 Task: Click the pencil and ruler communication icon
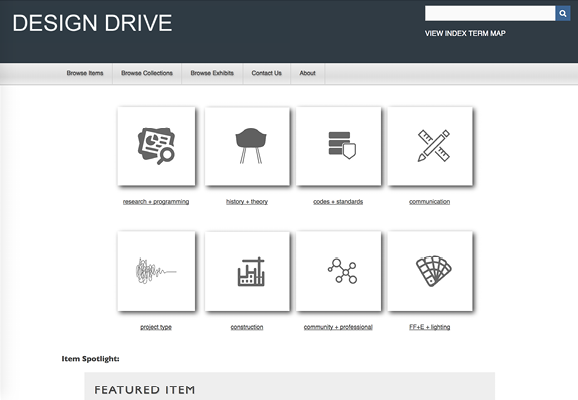tap(430, 146)
